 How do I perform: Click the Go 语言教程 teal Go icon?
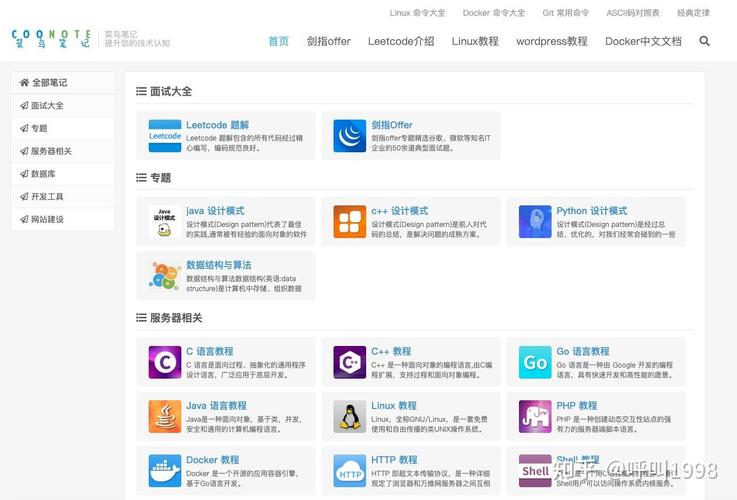(535, 362)
